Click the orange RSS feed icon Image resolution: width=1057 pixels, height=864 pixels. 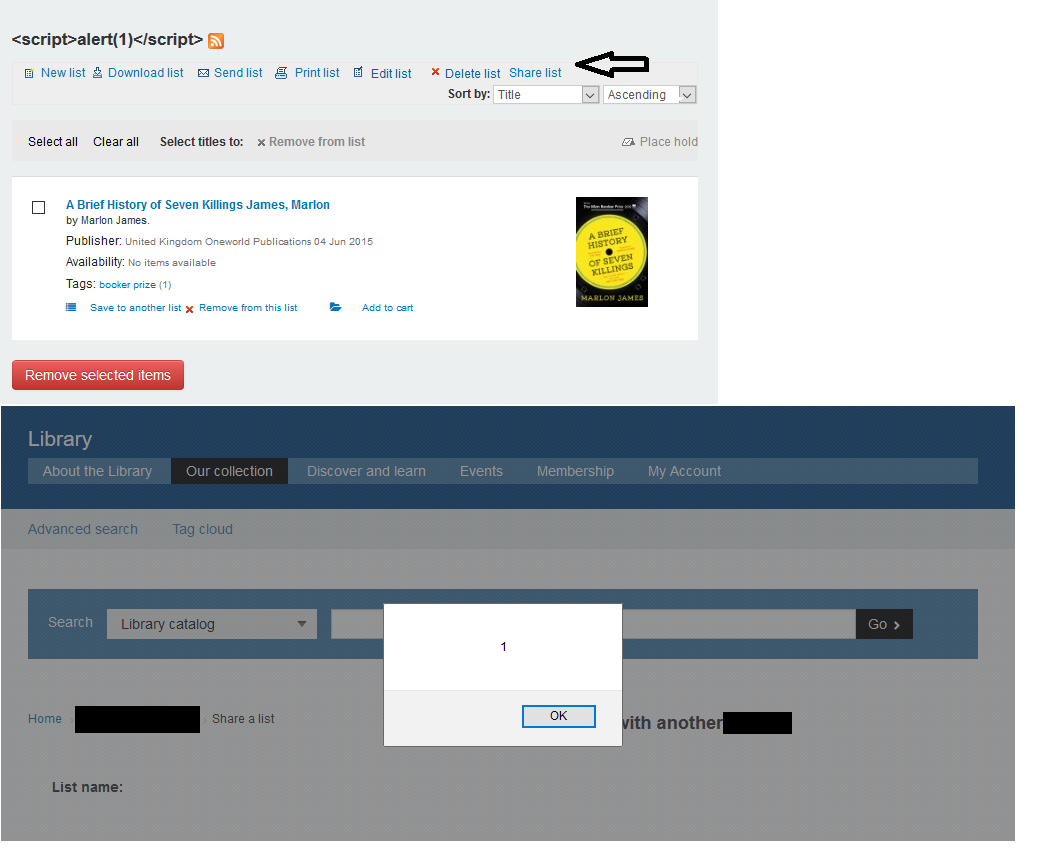tap(215, 41)
